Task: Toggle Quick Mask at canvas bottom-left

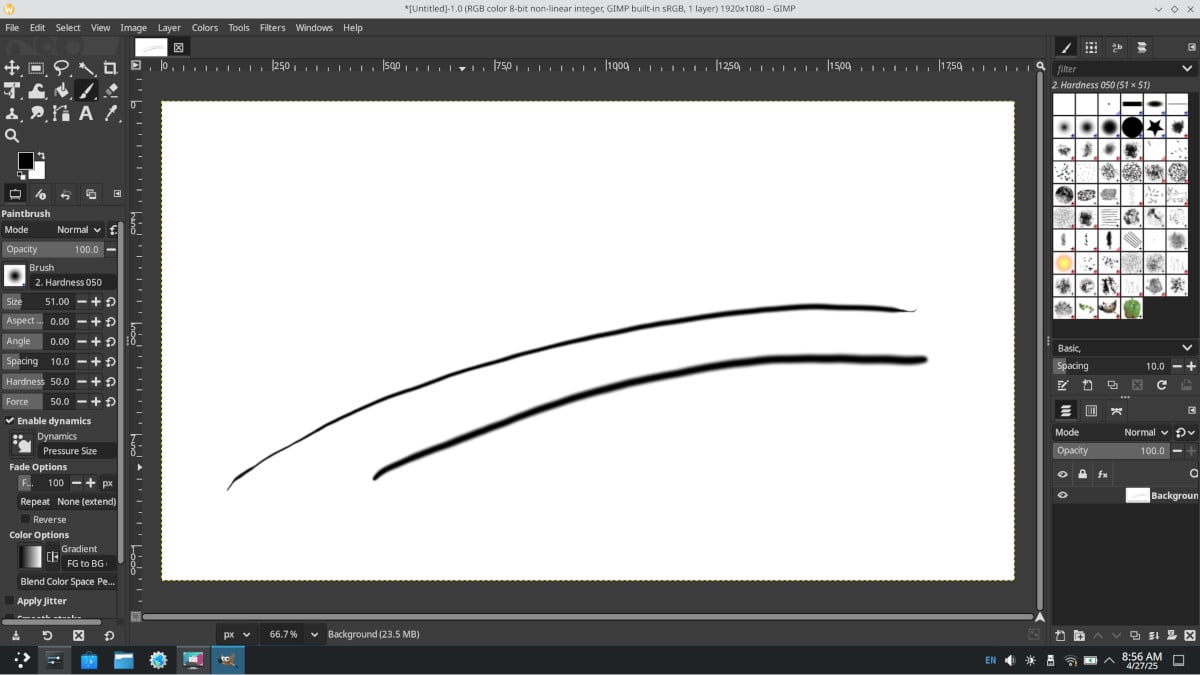Action: point(138,617)
